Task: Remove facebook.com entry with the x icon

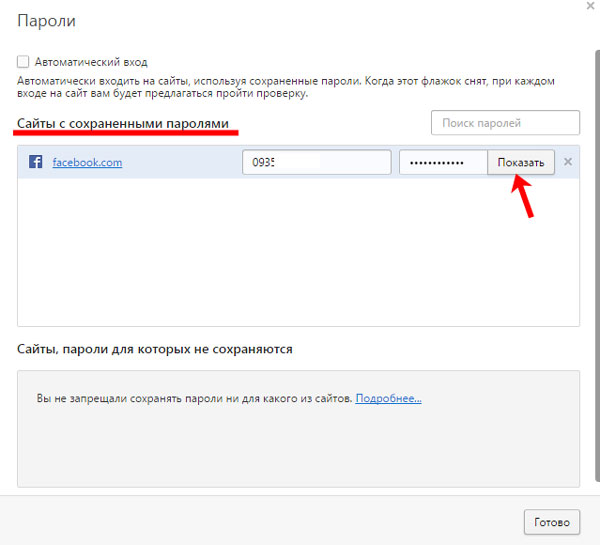Action: (568, 162)
